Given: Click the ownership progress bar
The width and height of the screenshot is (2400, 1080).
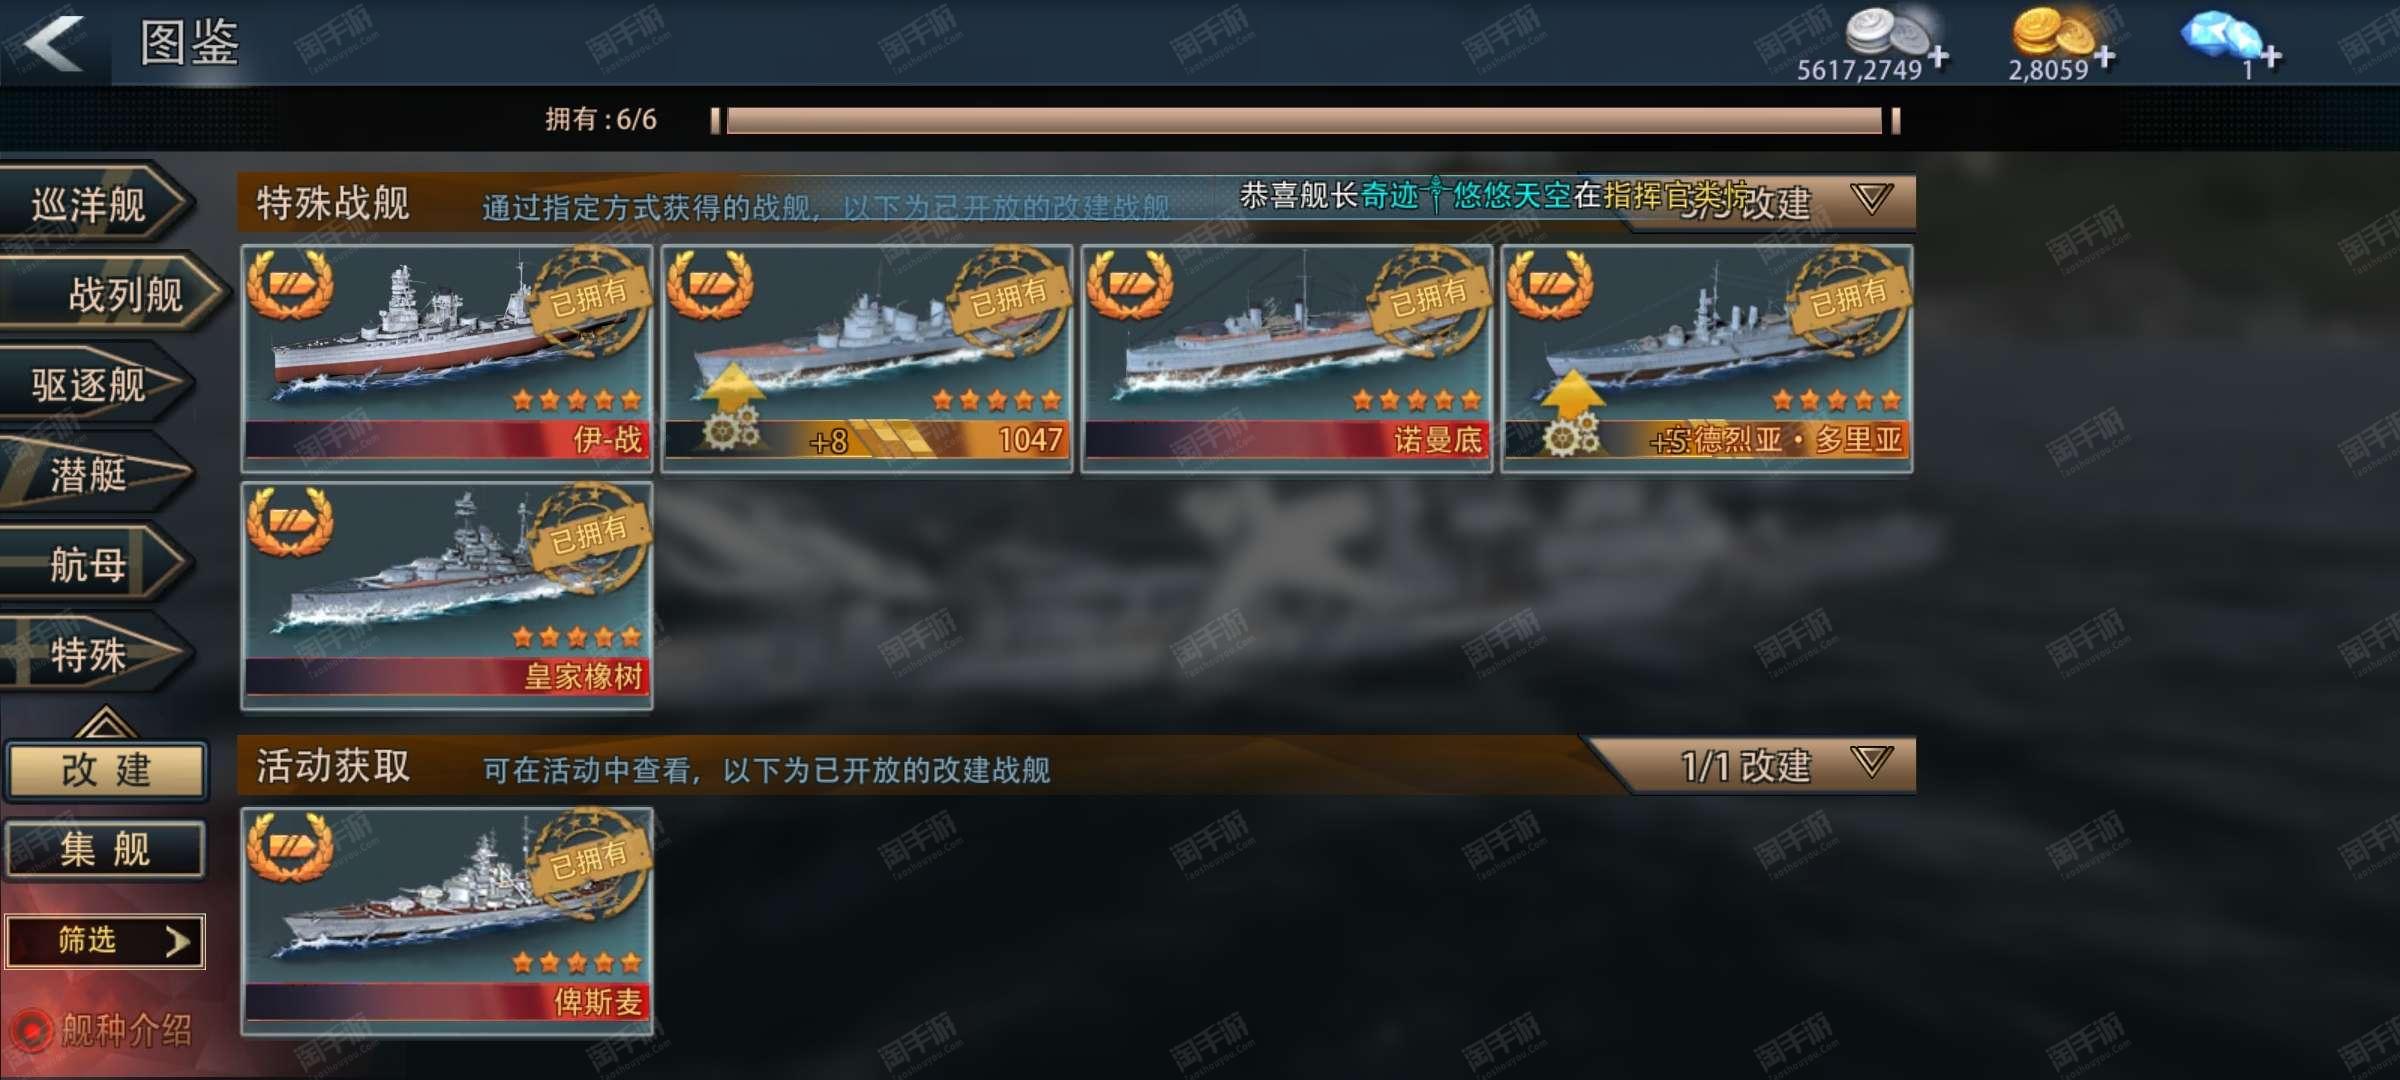Looking at the screenshot, I should coord(1305,121).
